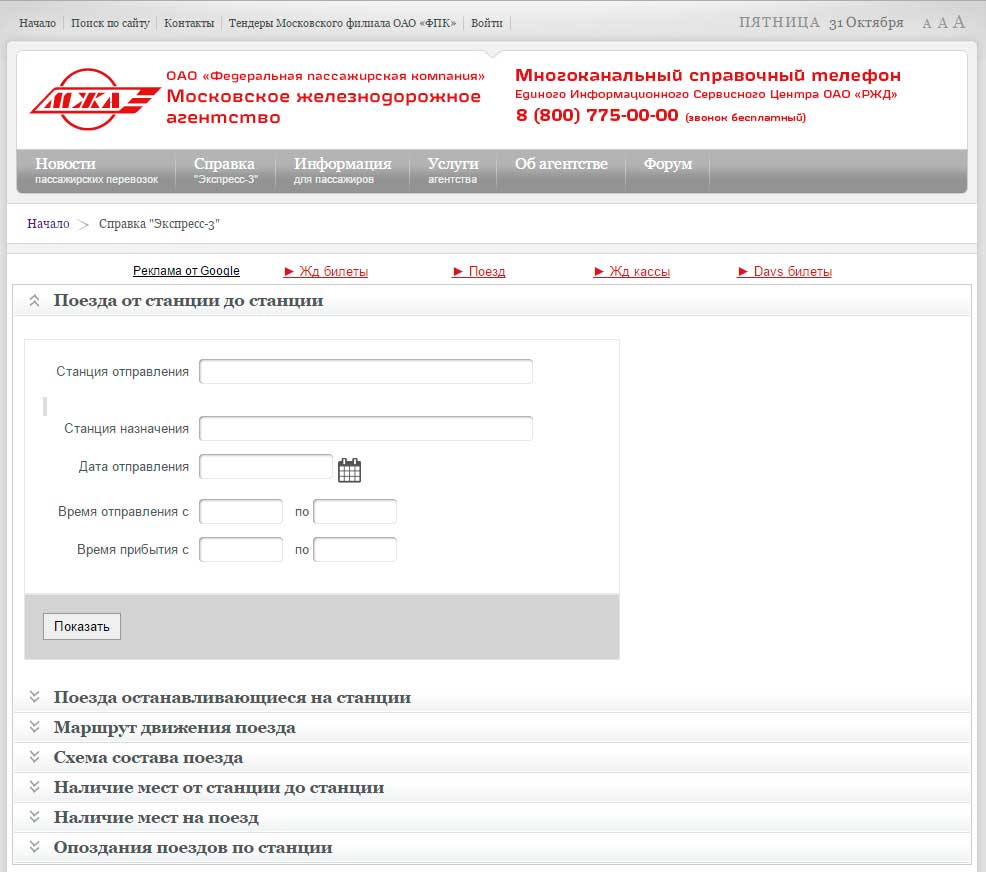Click 'Начало' in the breadcrumb trail
This screenshot has width=986, height=872.
tap(48, 224)
